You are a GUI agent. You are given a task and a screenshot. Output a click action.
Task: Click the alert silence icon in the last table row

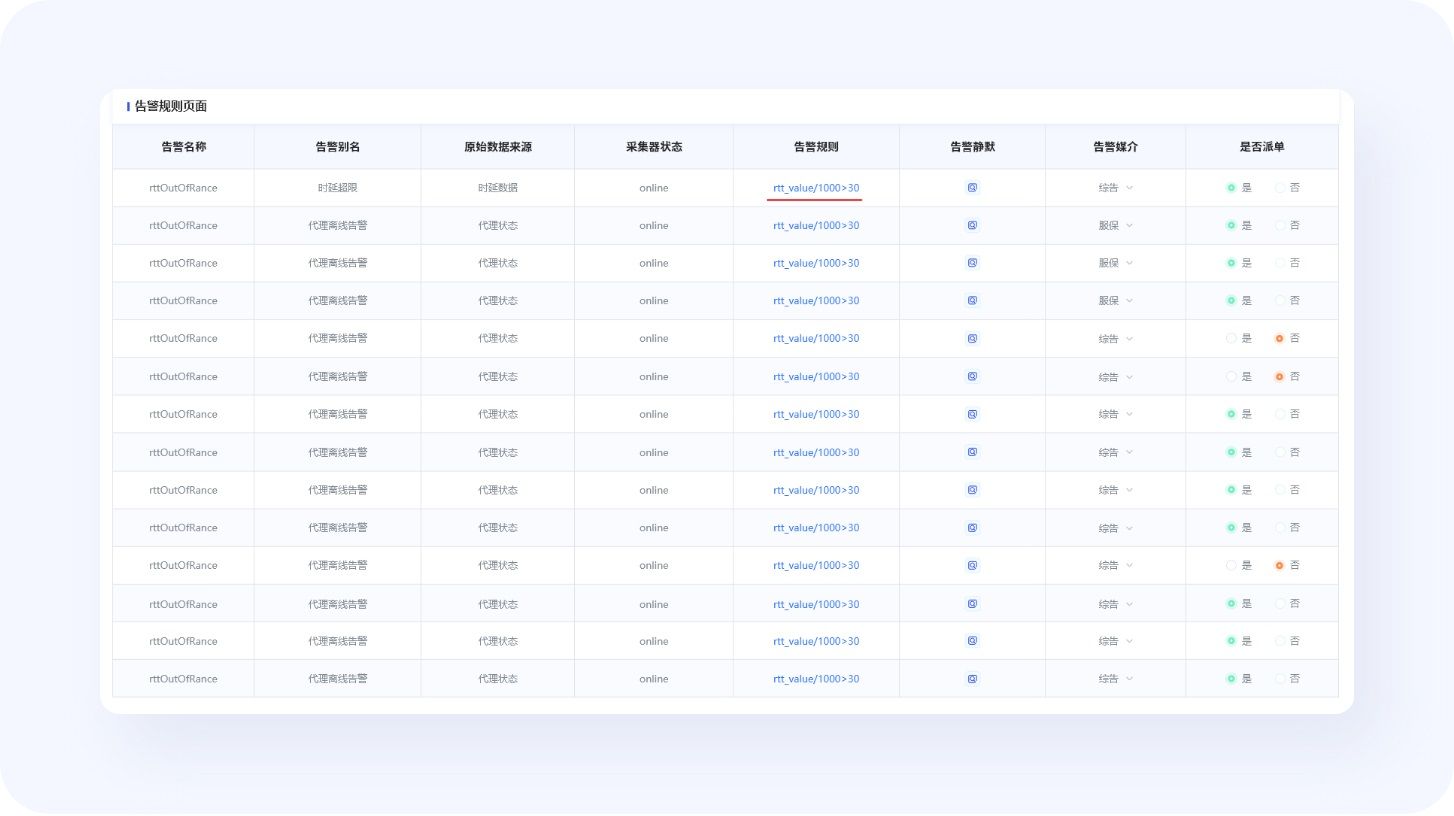coord(972,678)
